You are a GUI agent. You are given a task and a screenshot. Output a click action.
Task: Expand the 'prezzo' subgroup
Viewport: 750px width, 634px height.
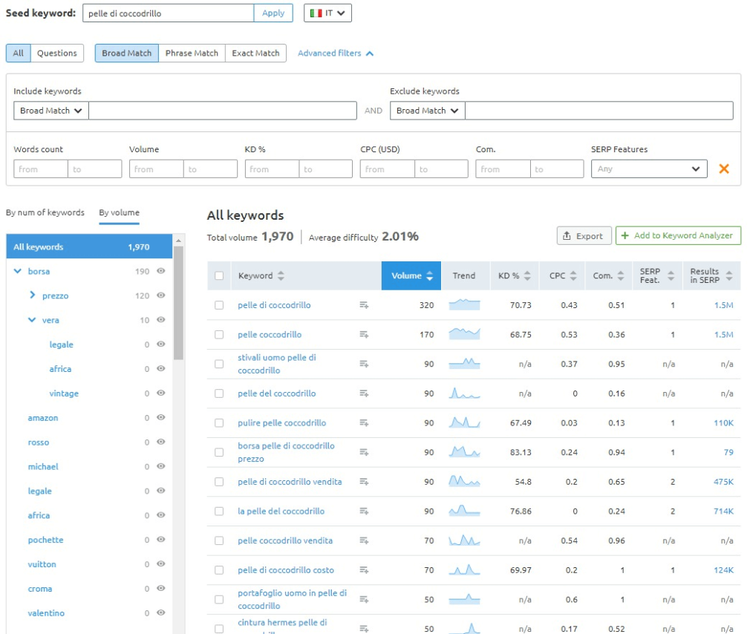click(32, 295)
